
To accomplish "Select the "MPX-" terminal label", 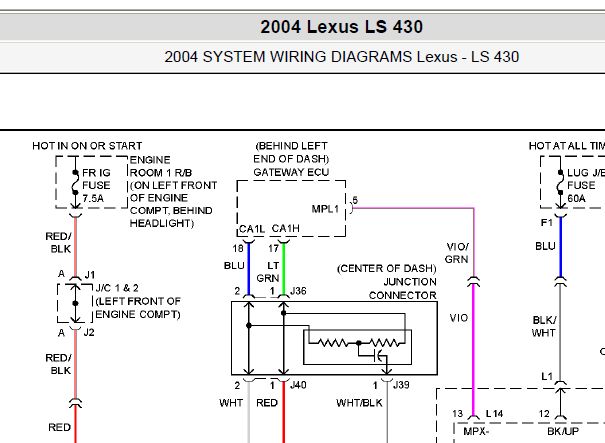I will coord(476,431).
